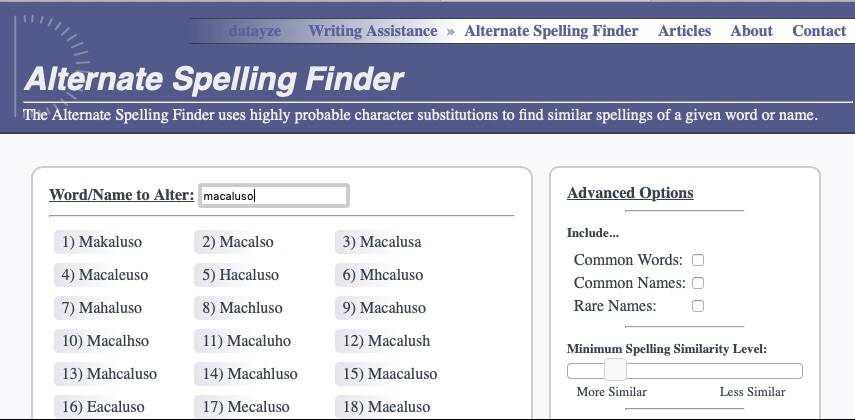
Task: Select the Mahcaluso result
Action: coord(109,374)
